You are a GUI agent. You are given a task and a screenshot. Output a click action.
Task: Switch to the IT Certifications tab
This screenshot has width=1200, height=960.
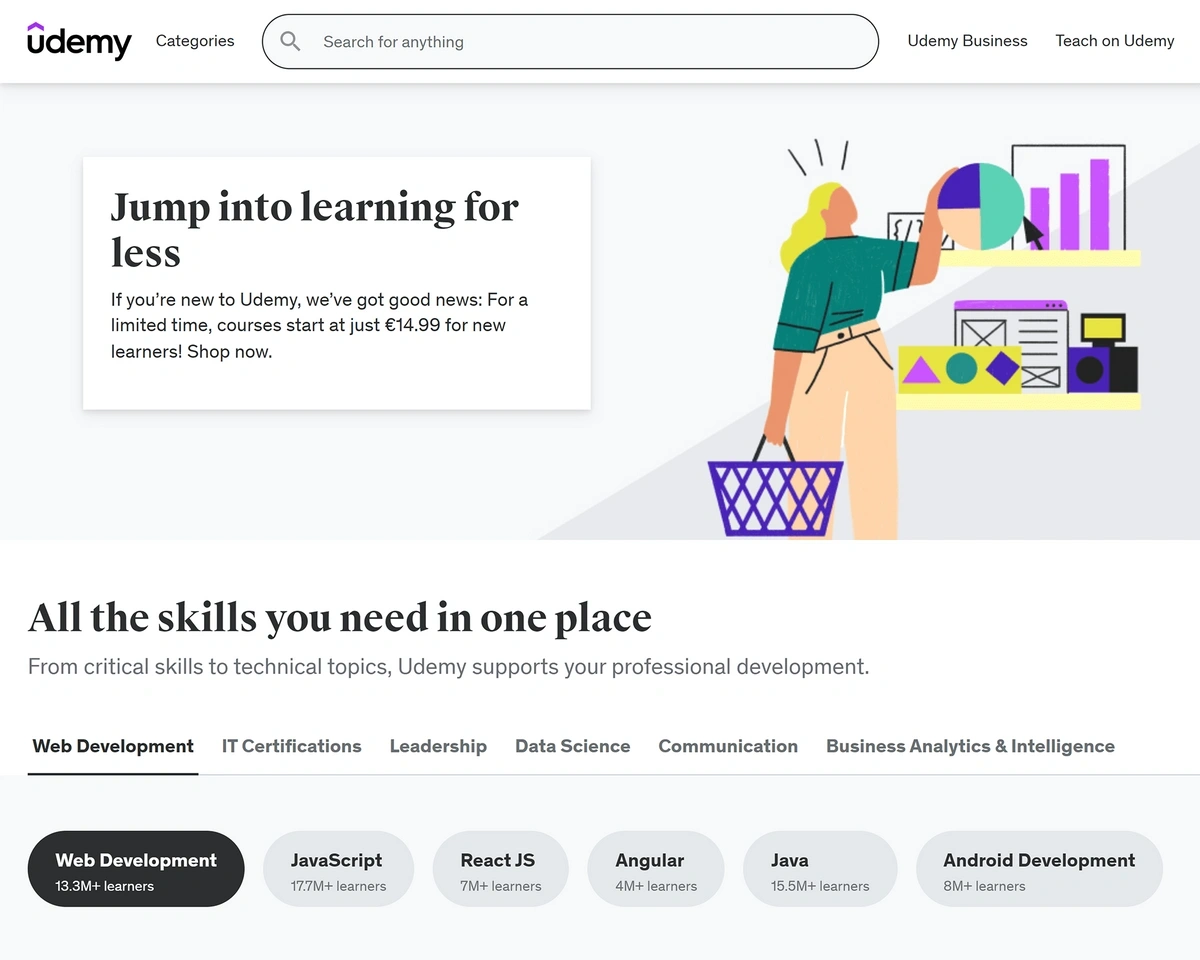coord(291,746)
